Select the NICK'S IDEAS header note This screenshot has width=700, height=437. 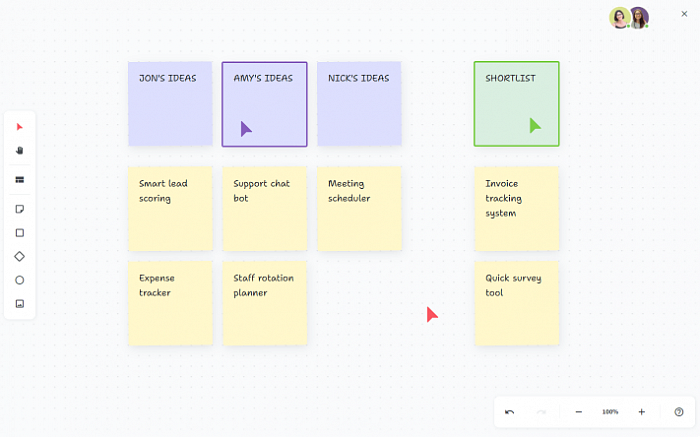click(x=359, y=104)
